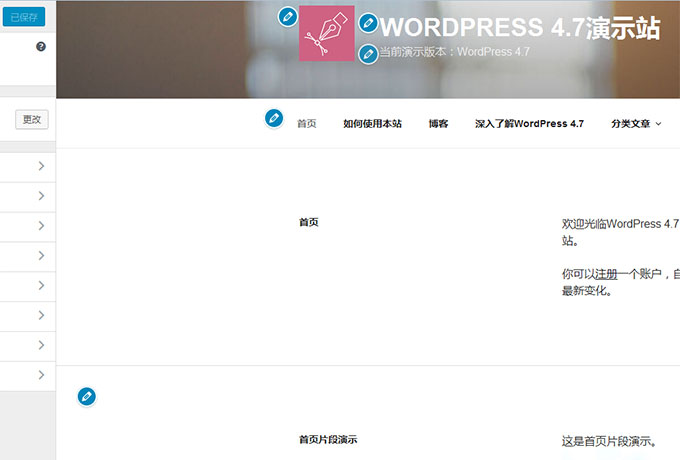Viewport: 680px width, 460px height.
Task: Click the 更改 change button
Action: pyautogui.click(x=32, y=119)
